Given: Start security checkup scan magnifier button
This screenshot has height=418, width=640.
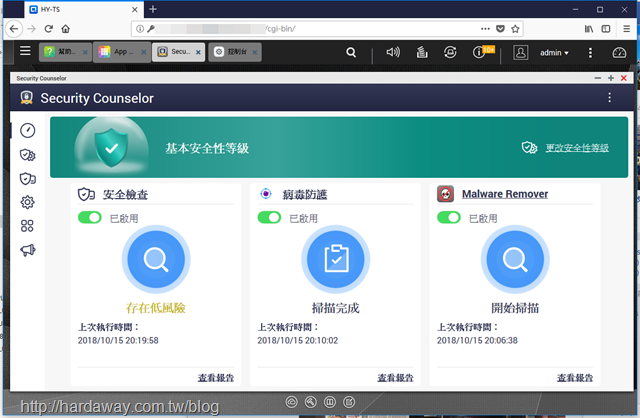Looking at the screenshot, I should click(x=156, y=259).
